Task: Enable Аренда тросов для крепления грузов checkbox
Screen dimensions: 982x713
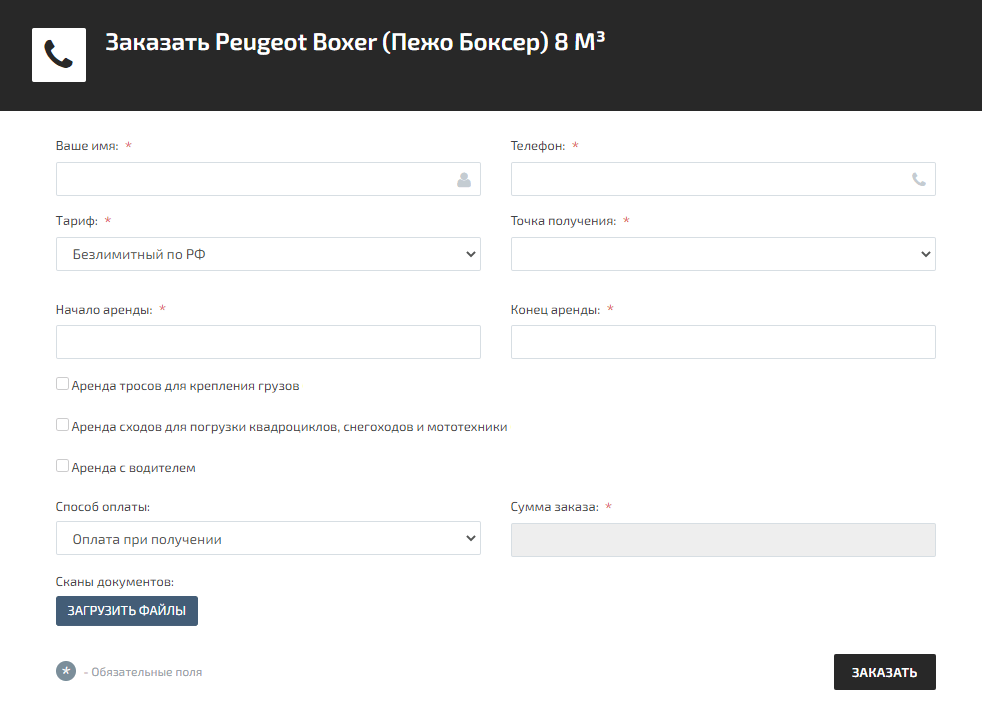Action: [62, 383]
